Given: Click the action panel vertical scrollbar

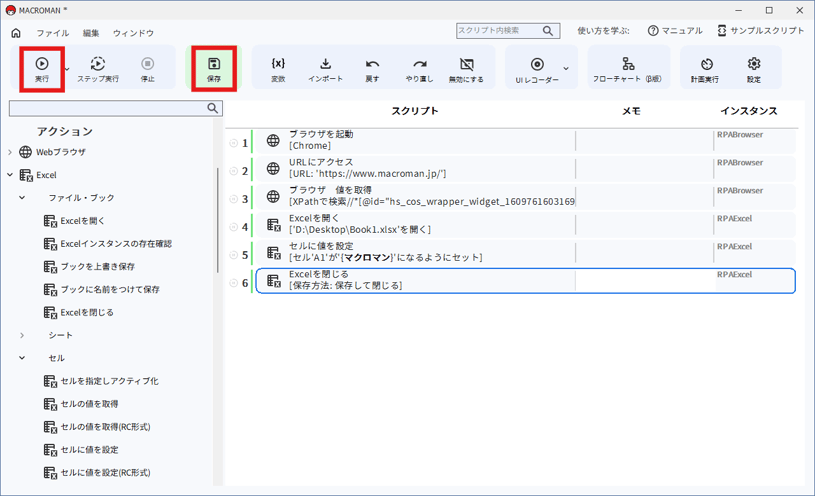Looking at the screenshot, I should pos(217,220).
